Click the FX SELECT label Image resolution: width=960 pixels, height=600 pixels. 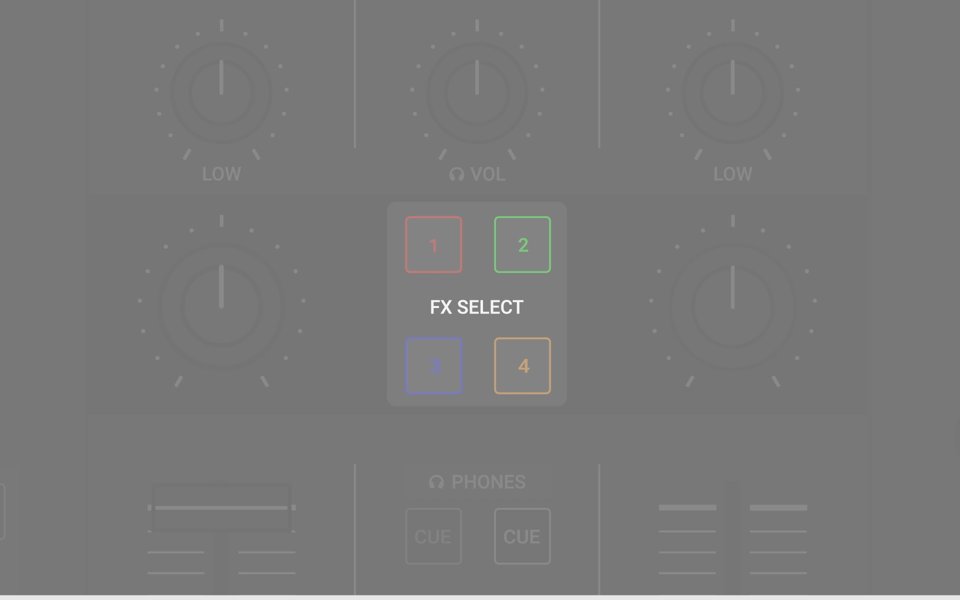(476, 307)
